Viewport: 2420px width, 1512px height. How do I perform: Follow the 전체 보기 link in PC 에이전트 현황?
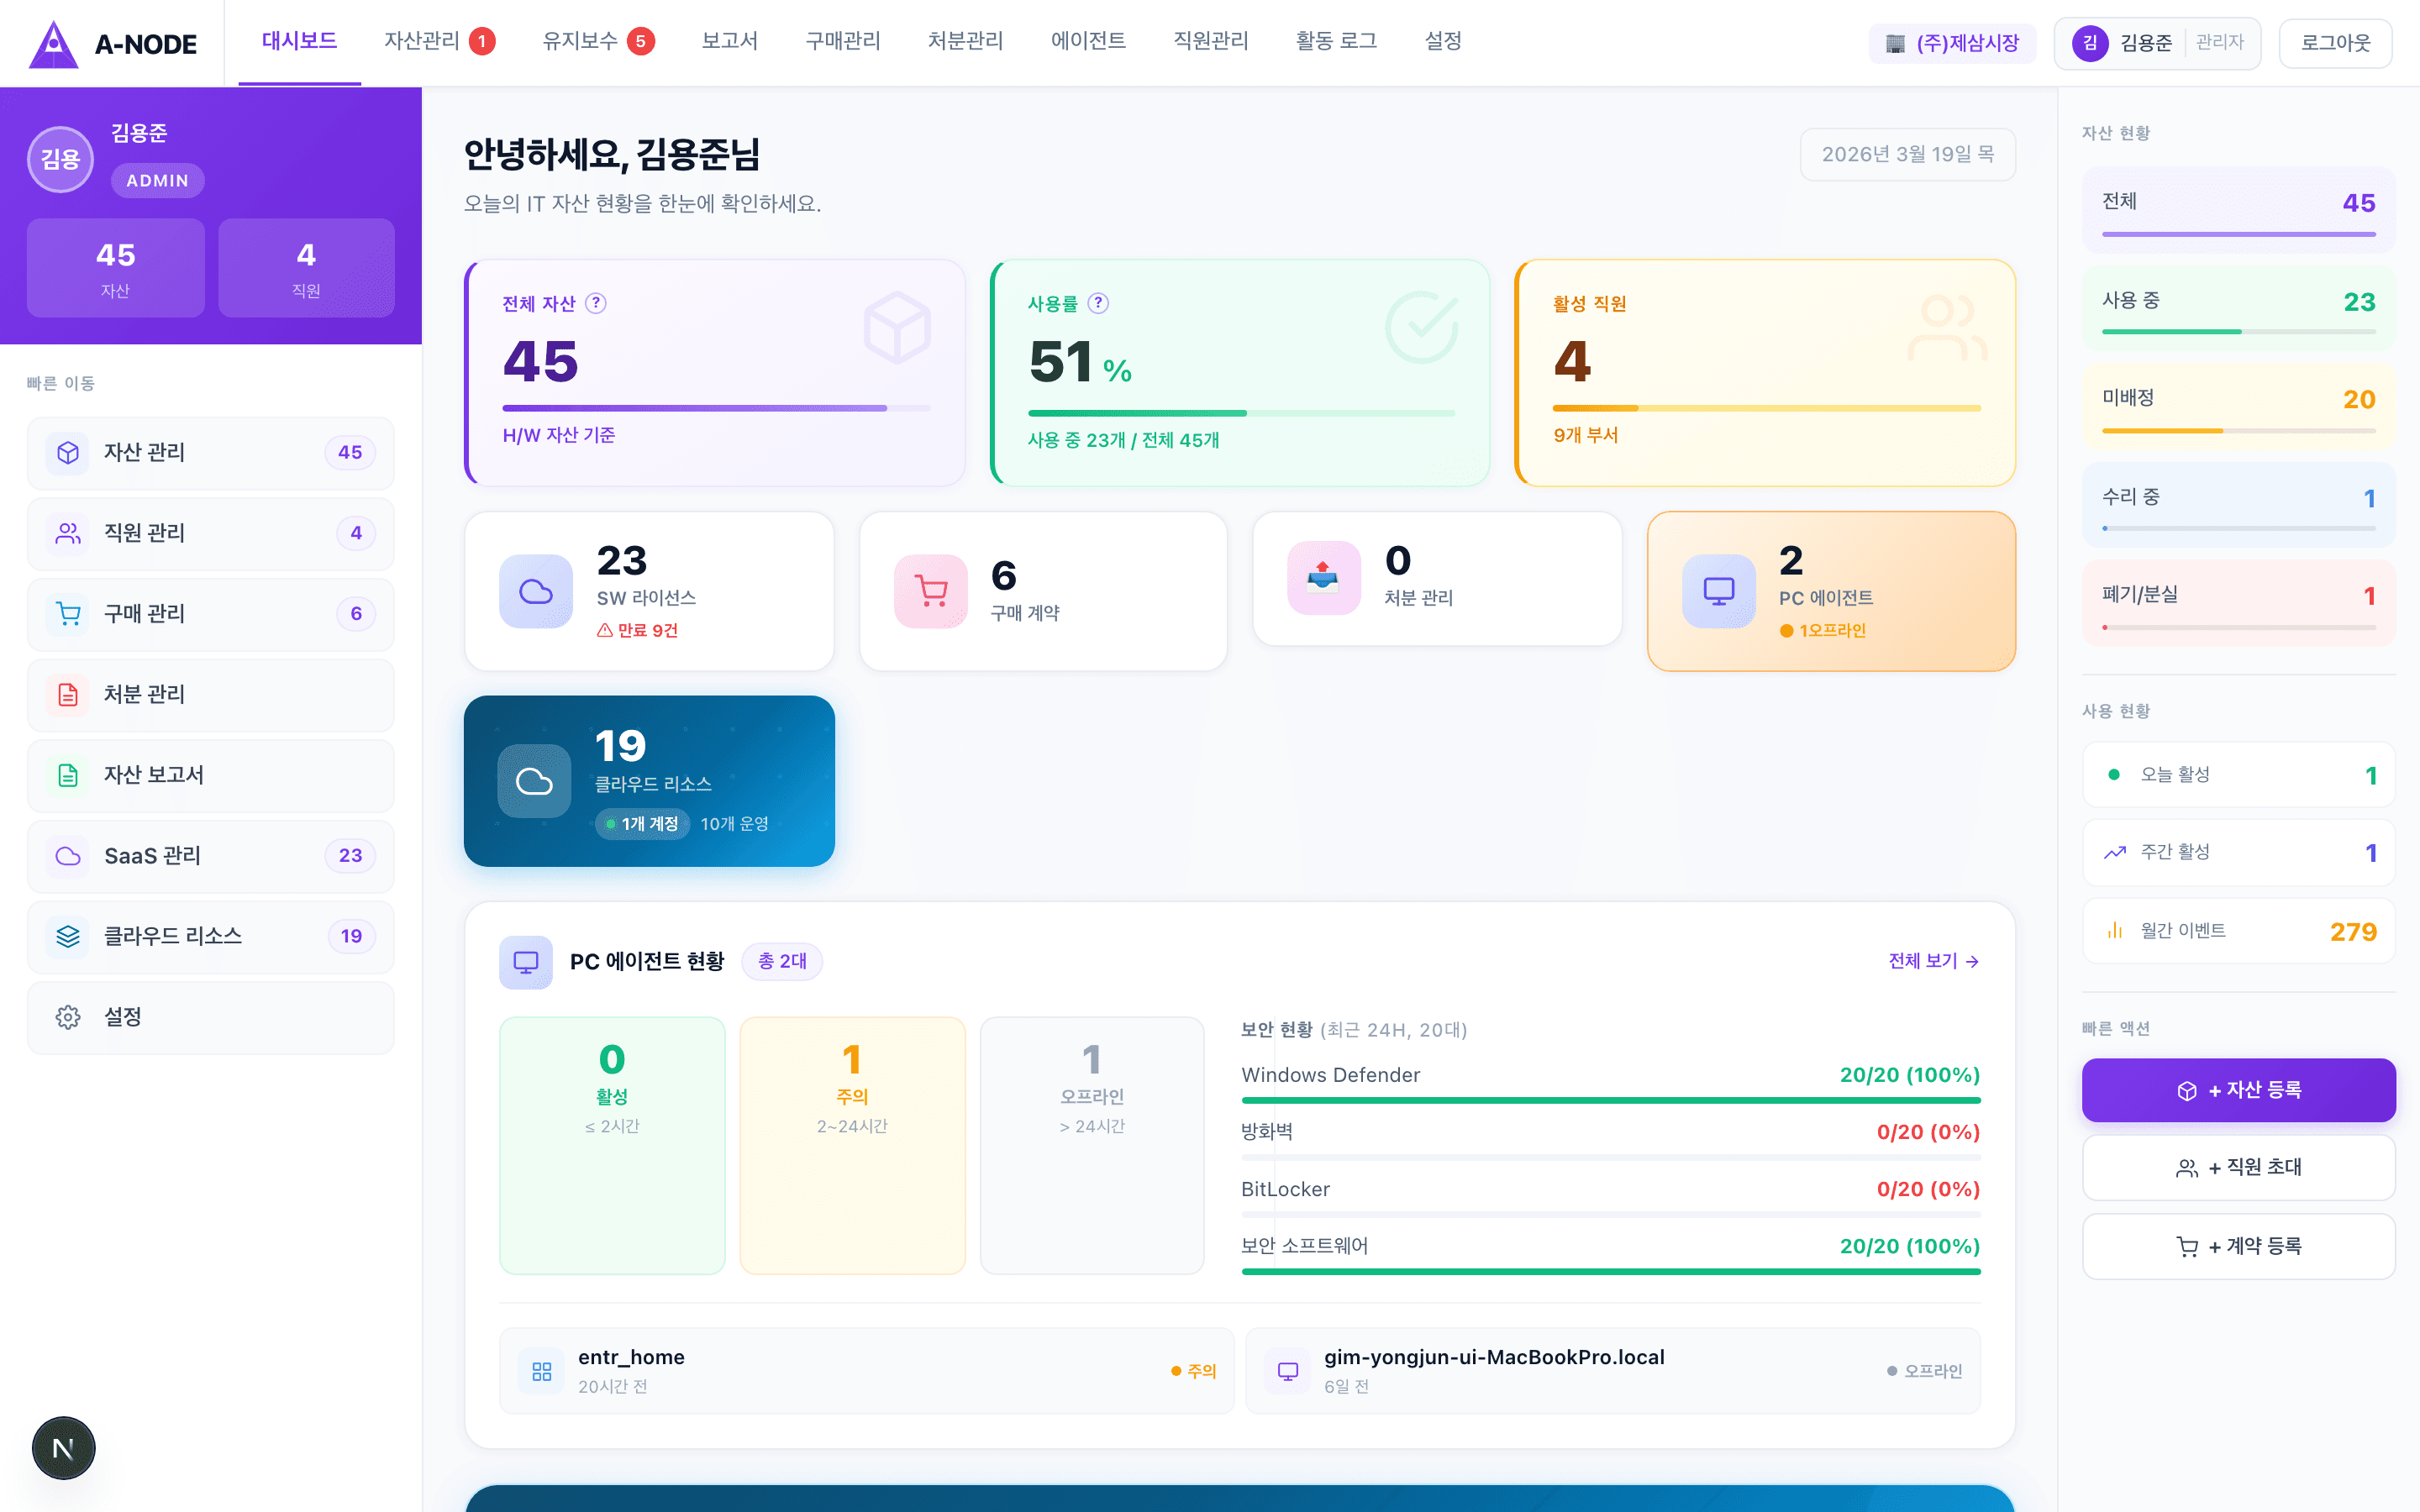[x=1931, y=961]
